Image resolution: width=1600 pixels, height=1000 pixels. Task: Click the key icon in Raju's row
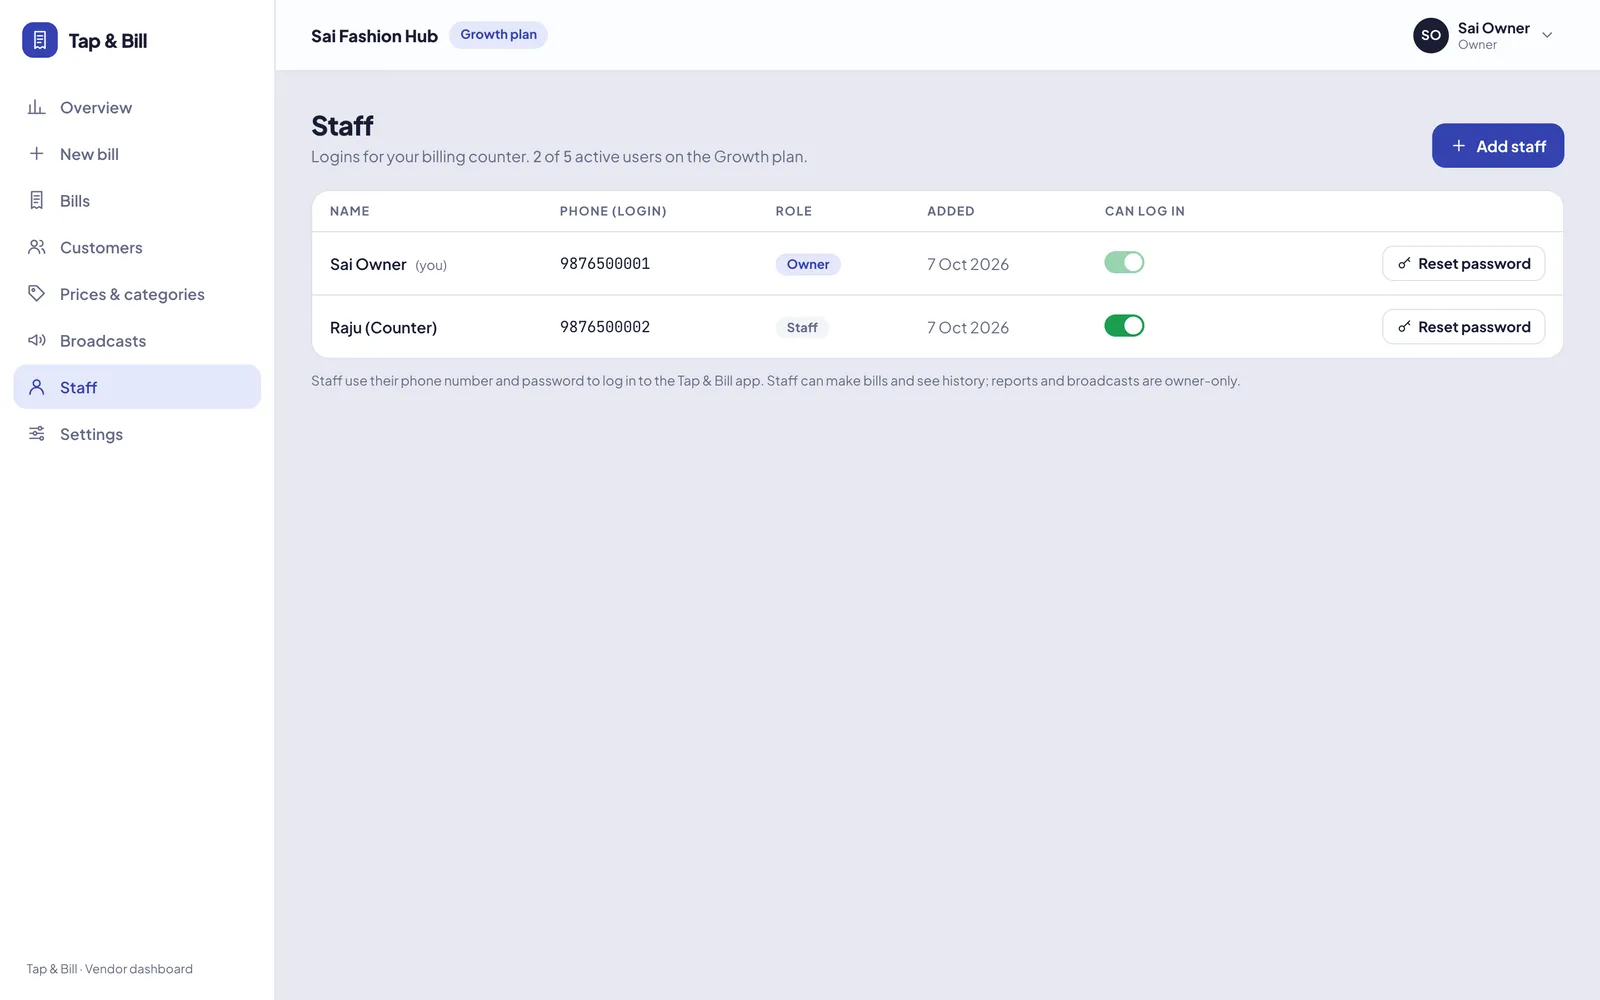tap(1404, 327)
